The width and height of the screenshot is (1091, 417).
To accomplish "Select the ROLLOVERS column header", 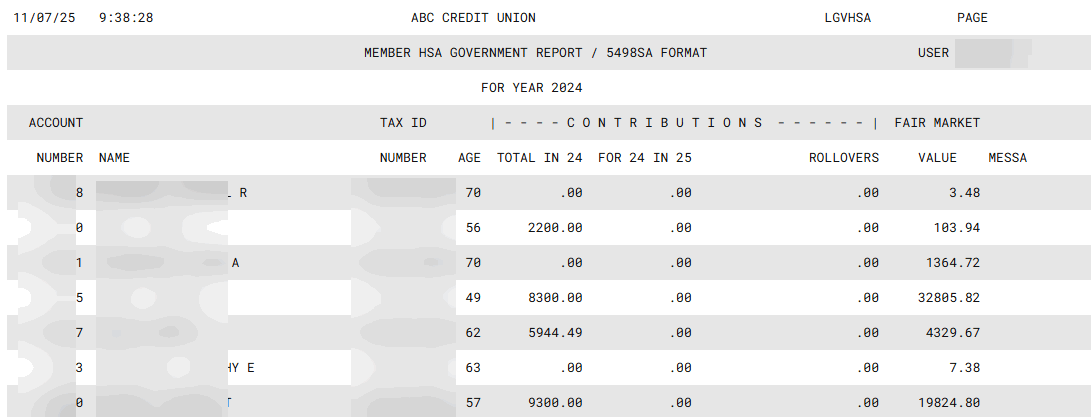I will (x=844, y=158).
